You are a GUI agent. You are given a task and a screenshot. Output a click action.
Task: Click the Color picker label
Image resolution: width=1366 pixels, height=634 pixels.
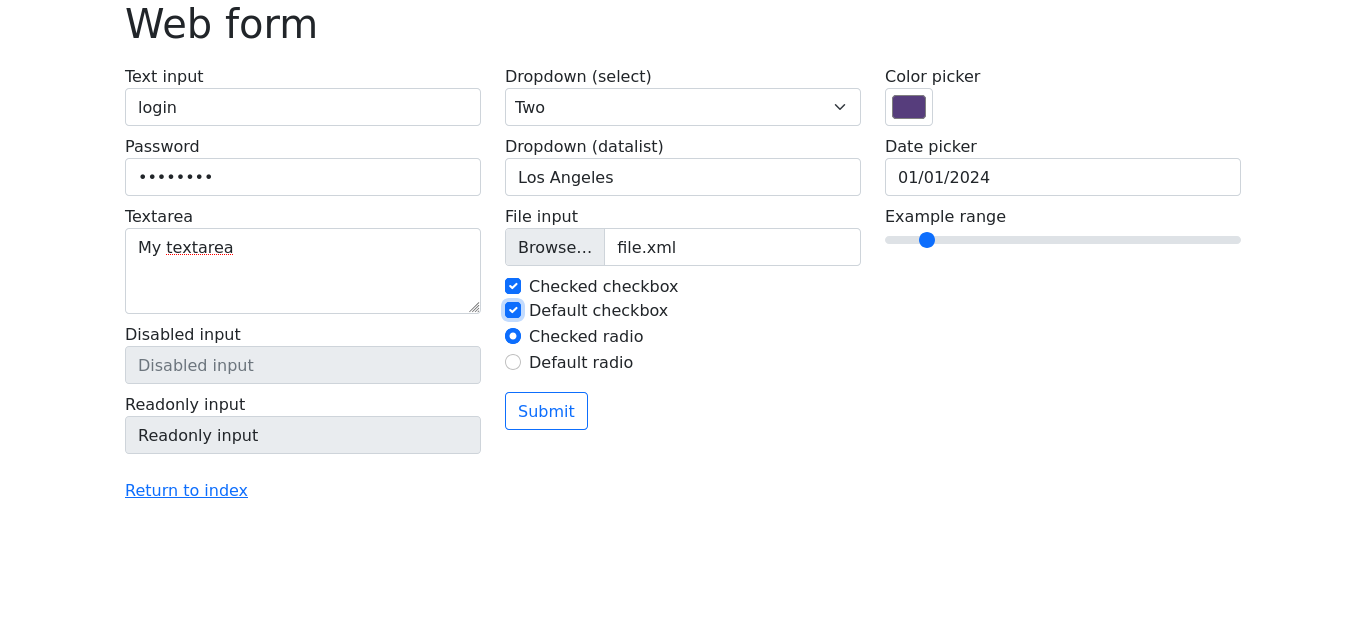point(932,76)
